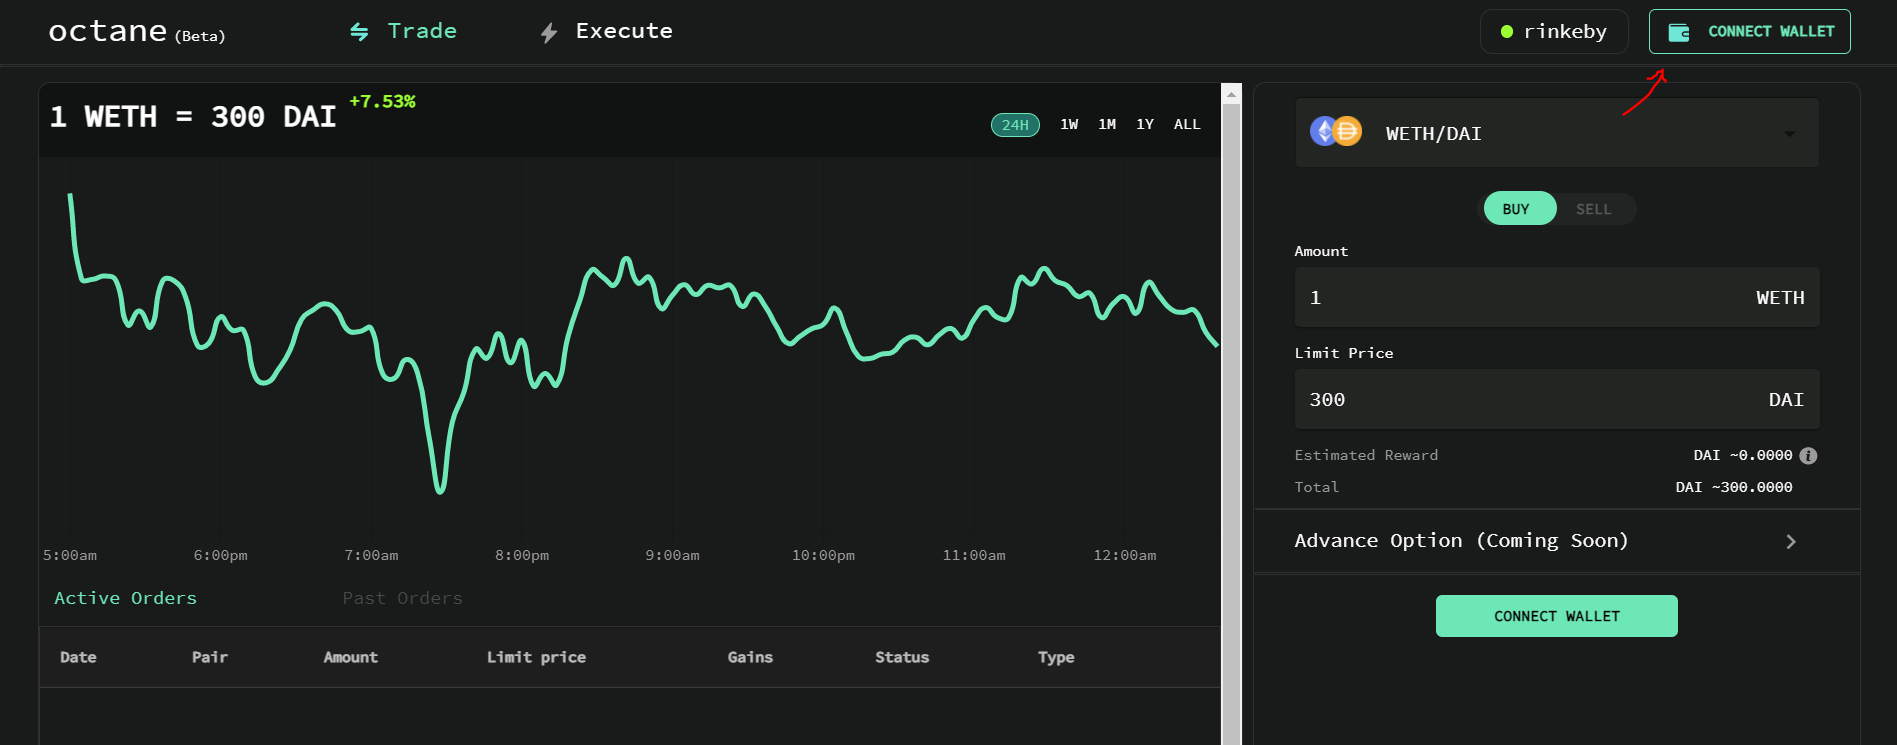Click the octane logo
Viewport: 1897px width, 745px height.
108,32
